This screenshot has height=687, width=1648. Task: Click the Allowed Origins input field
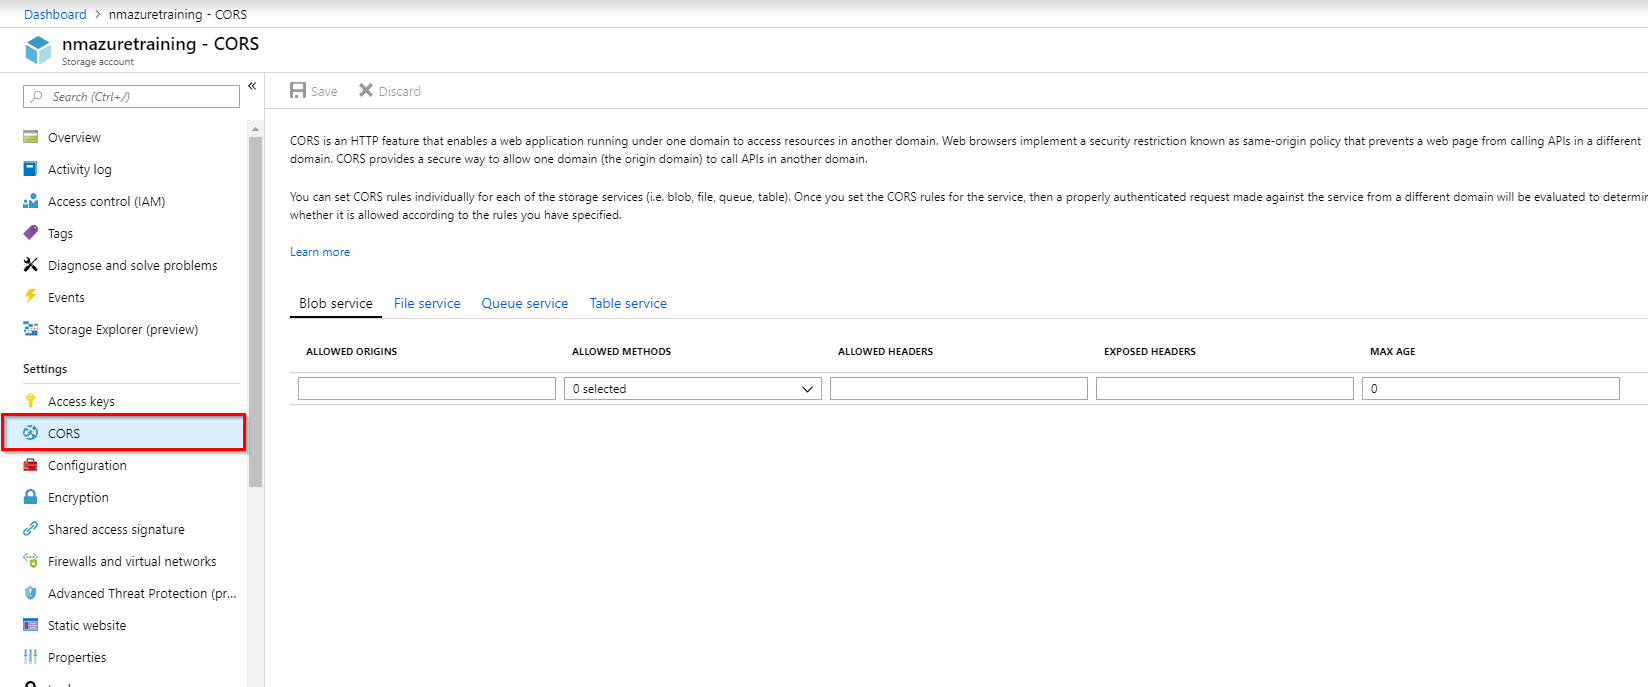tap(426, 389)
